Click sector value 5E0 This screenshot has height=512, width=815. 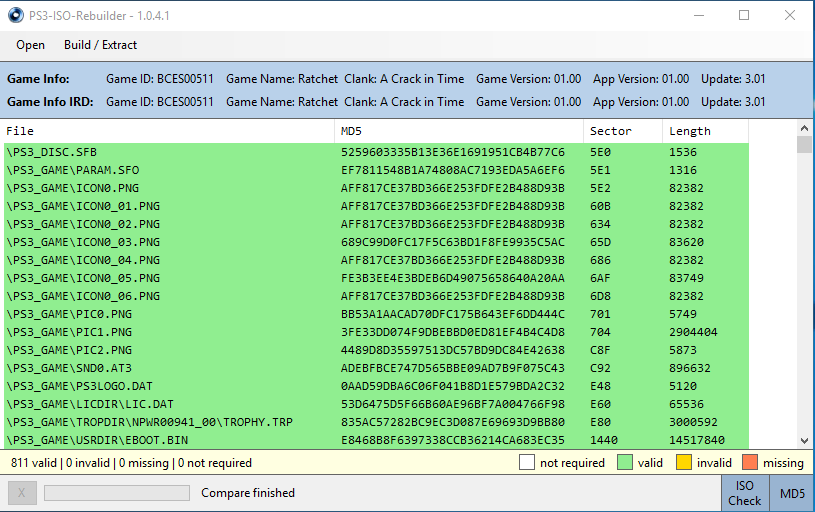pyautogui.click(x=600, y=152)
